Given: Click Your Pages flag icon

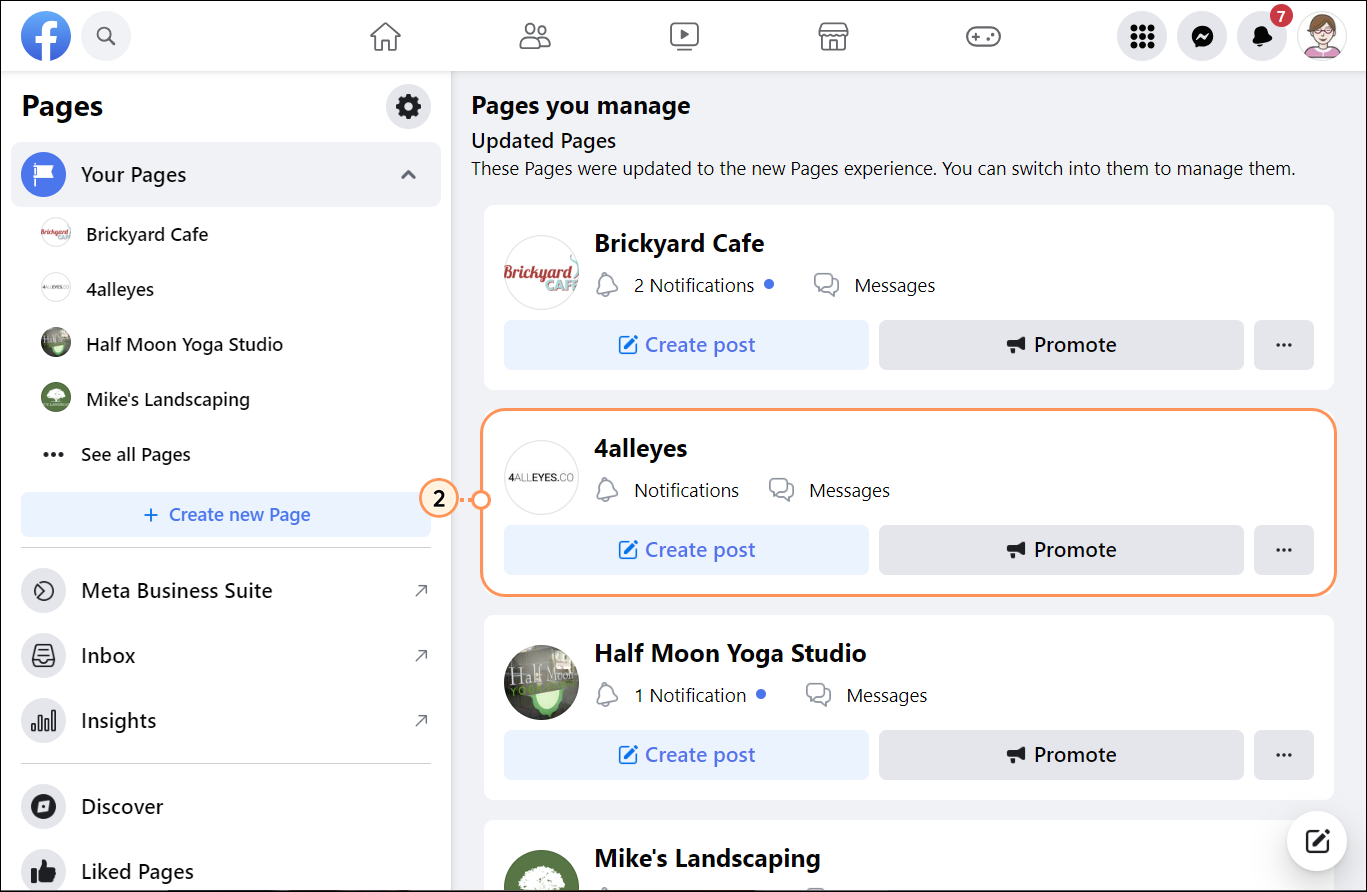Looking at the screenshot, I should tap(43, 175).
